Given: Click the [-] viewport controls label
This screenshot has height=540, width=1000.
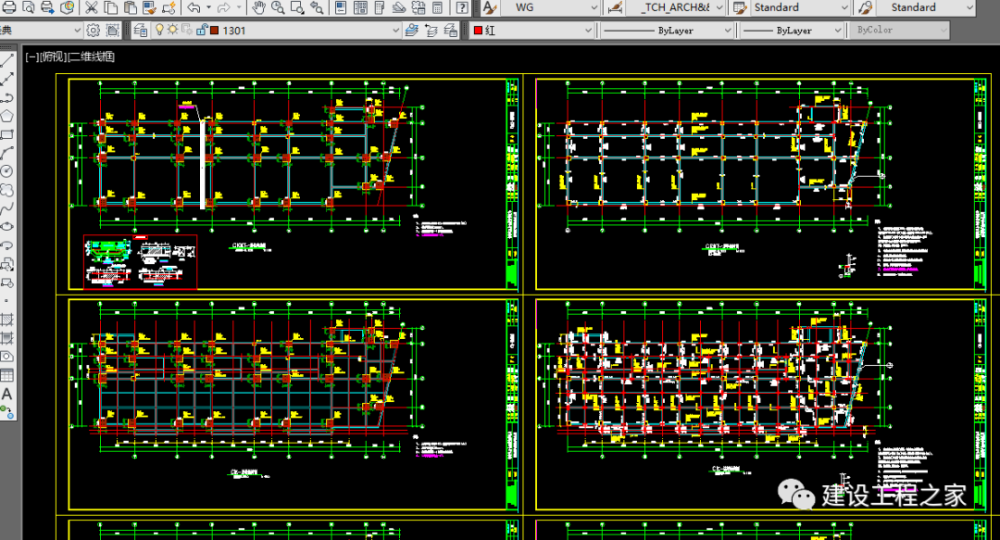Looking at the screenshot, I should tap(32, 57).
